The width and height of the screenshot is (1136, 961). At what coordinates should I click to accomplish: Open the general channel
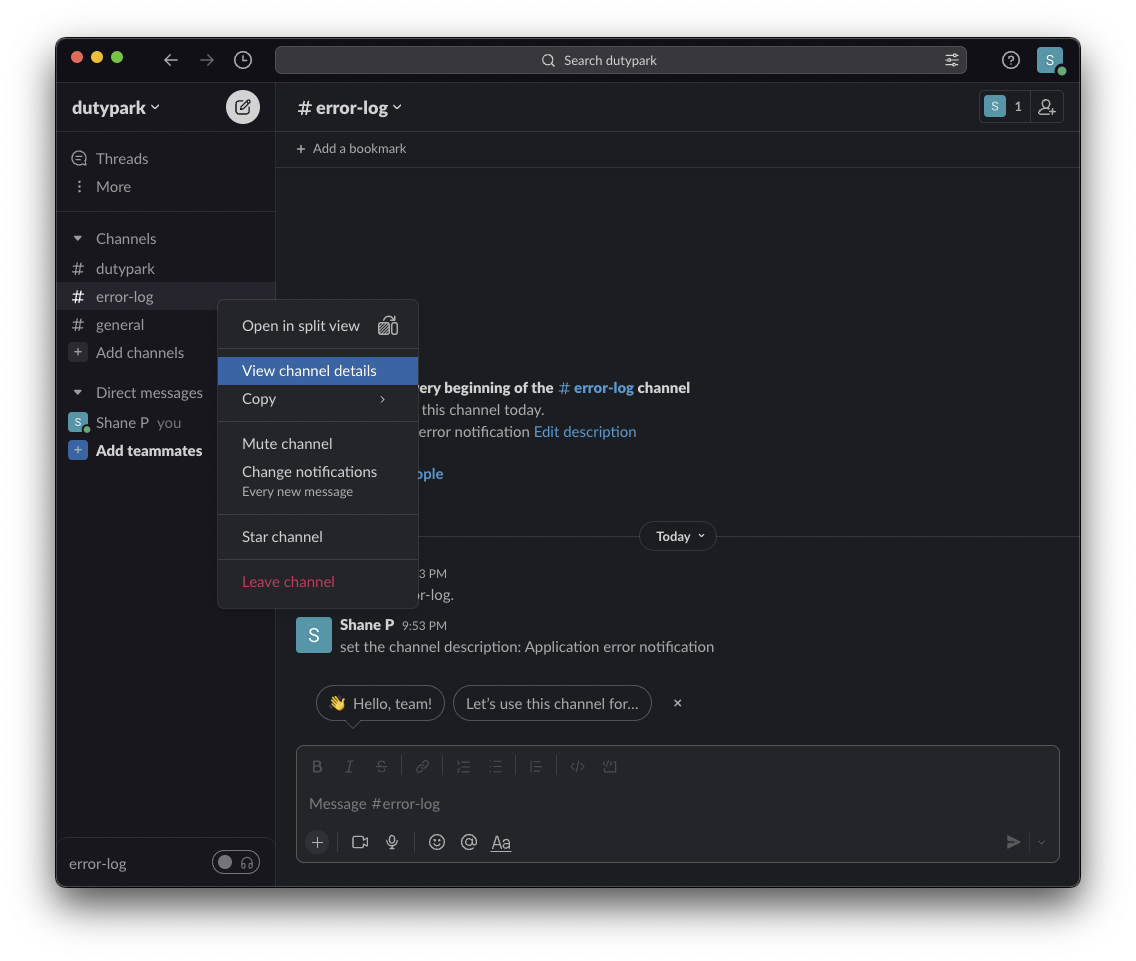pyautogui.click(x=139, y=325)
